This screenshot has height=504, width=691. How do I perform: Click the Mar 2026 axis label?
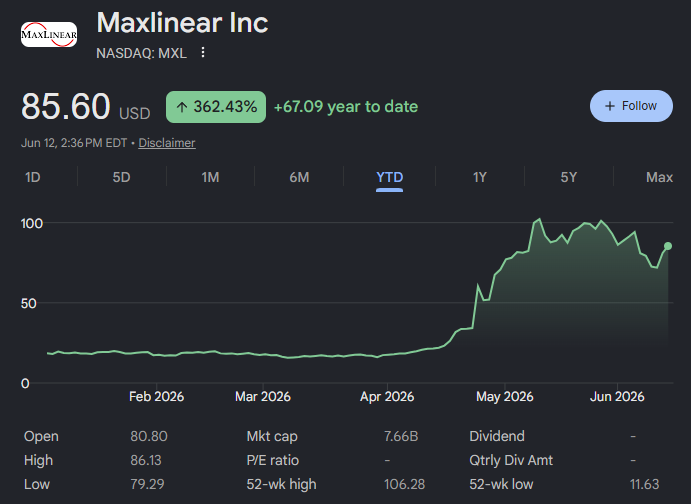tap(263, 397)
